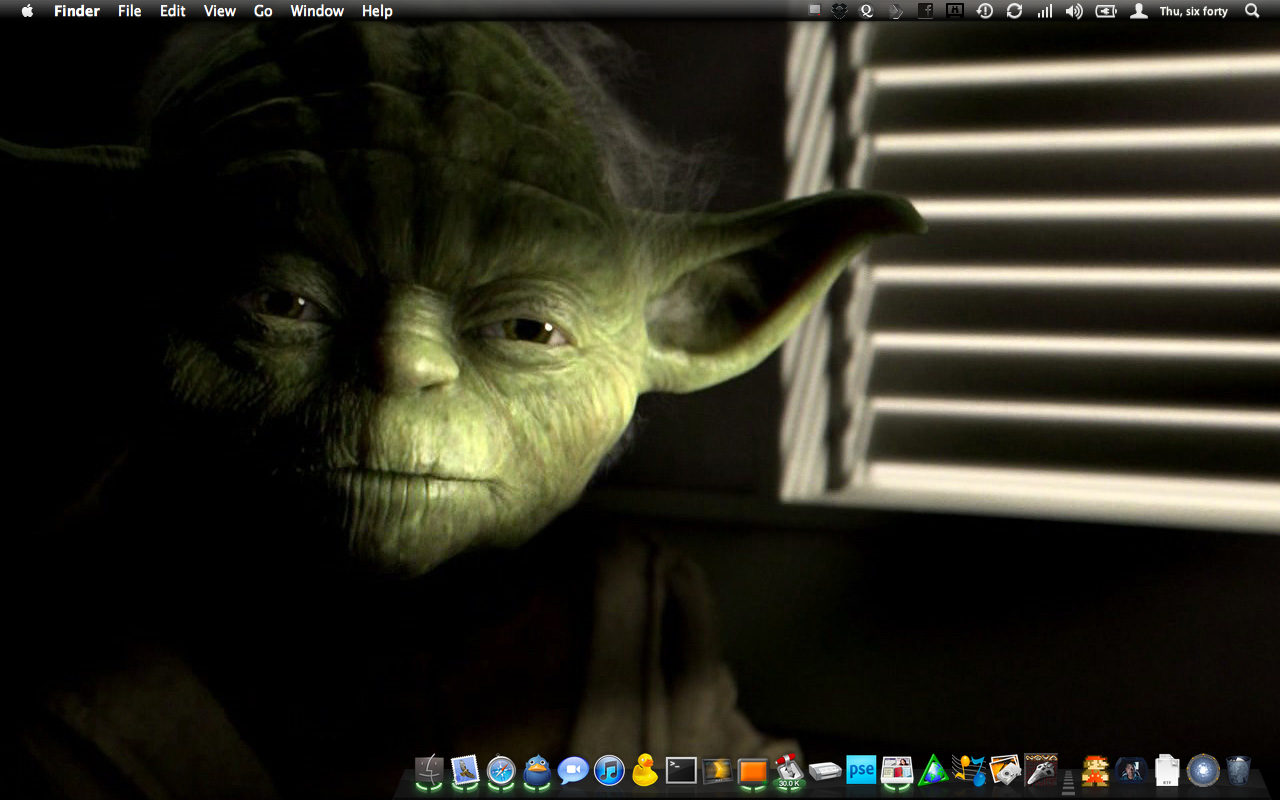Open the volume control in menu bar
The height and width of the screenshot is (800, 1280).
pyautogui.click(x=1074, y=11)
